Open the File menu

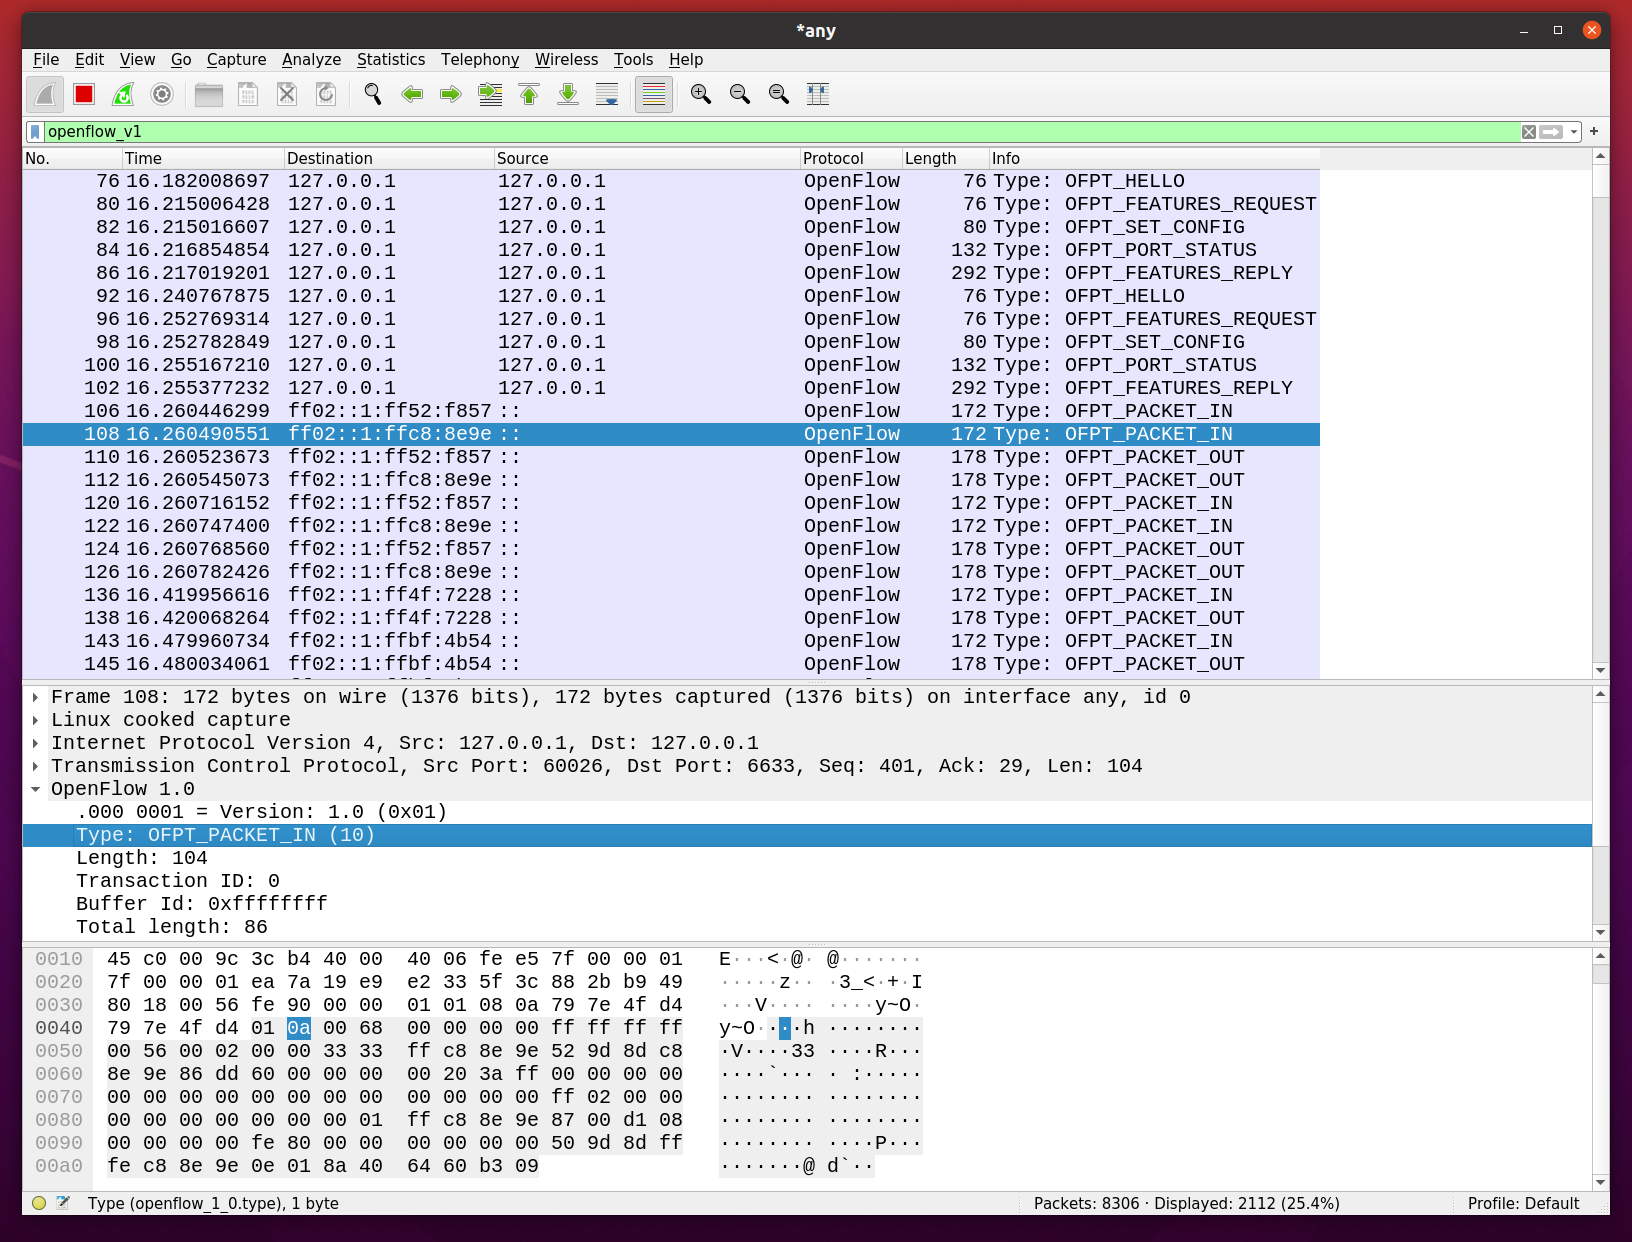[46, 60]
